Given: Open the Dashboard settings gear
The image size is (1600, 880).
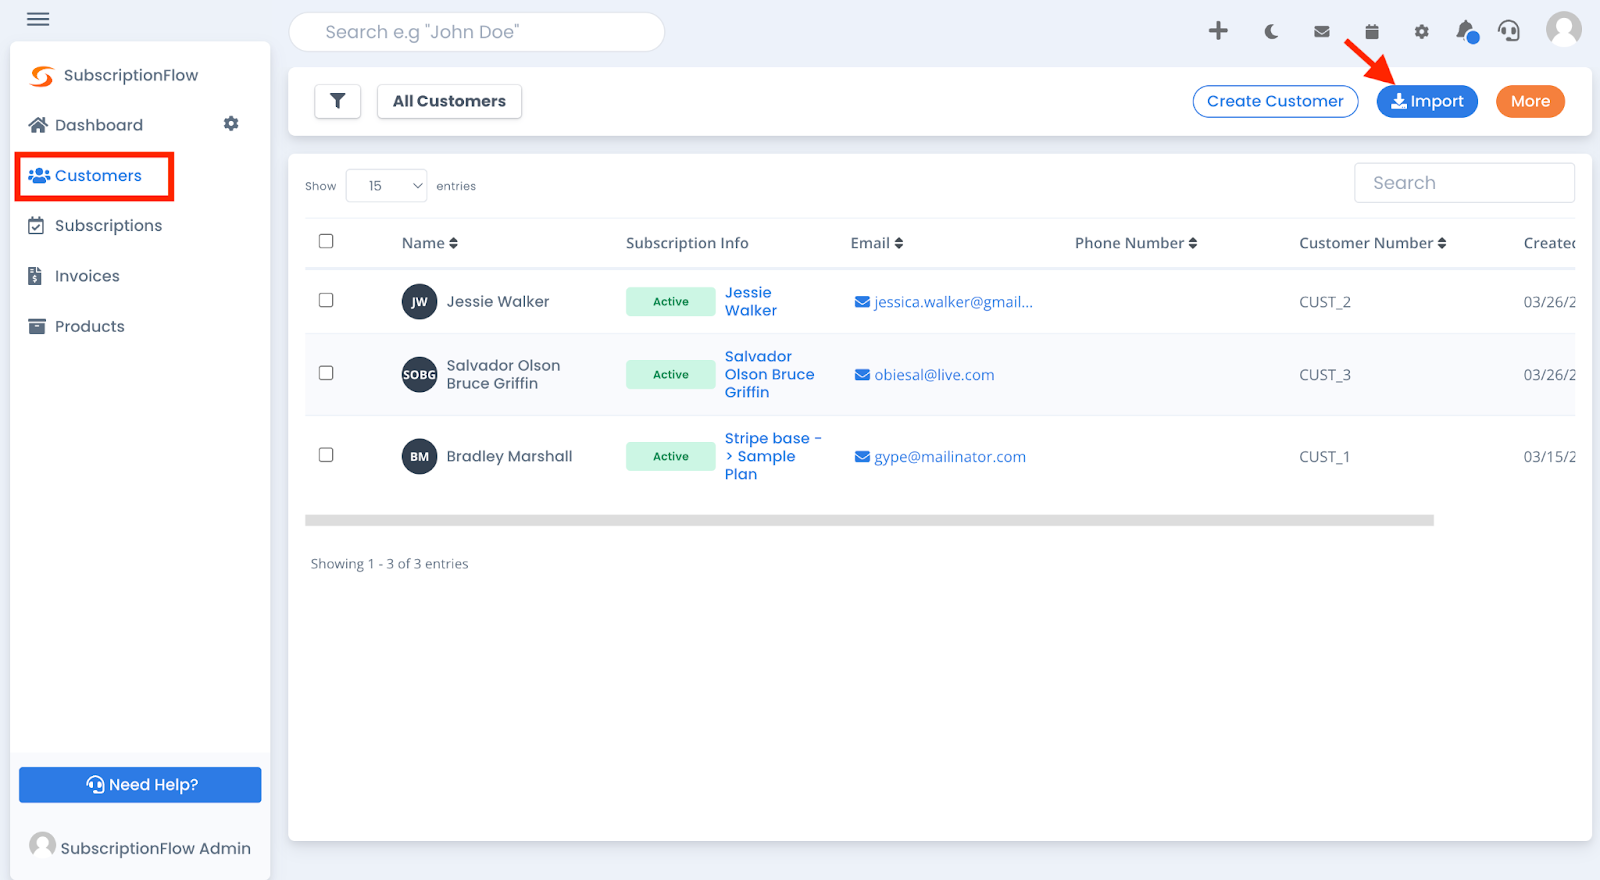Looking at the screenshot, I should pos(231,124).
